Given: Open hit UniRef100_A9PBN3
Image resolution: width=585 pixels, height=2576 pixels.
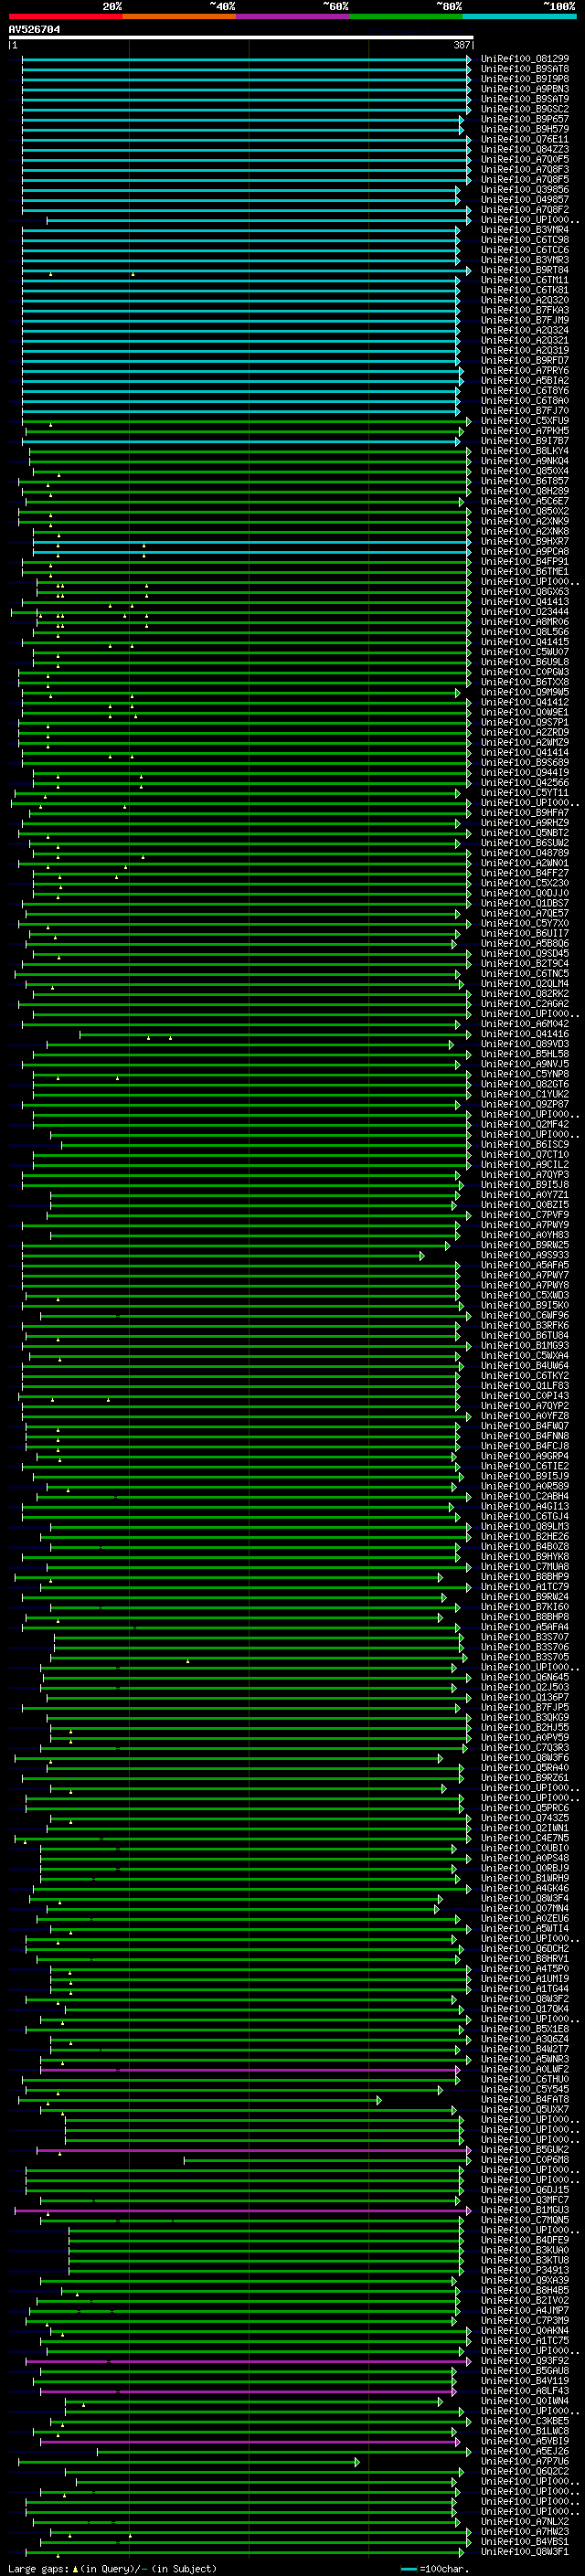Looking at the screenshot, I should click(525, 89).
